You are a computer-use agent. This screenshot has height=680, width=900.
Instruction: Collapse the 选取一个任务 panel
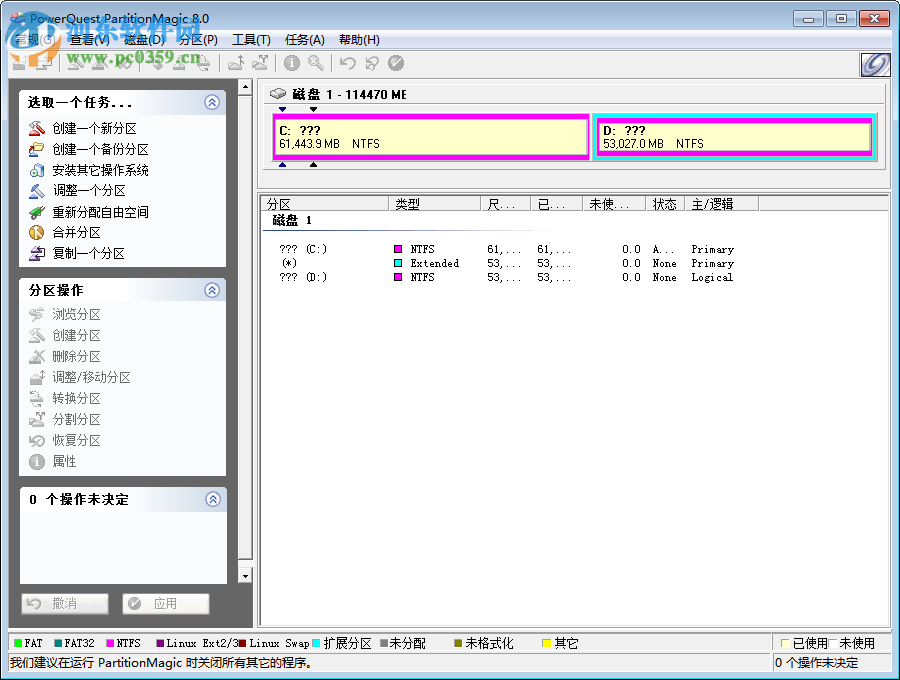click(211, 101)
